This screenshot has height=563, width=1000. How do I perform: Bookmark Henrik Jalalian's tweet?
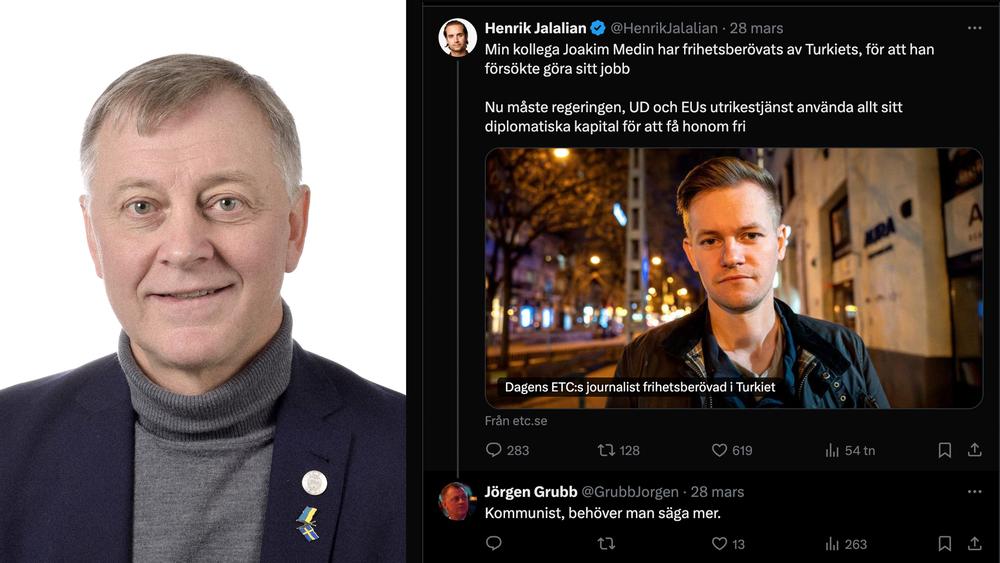point(945,450)
